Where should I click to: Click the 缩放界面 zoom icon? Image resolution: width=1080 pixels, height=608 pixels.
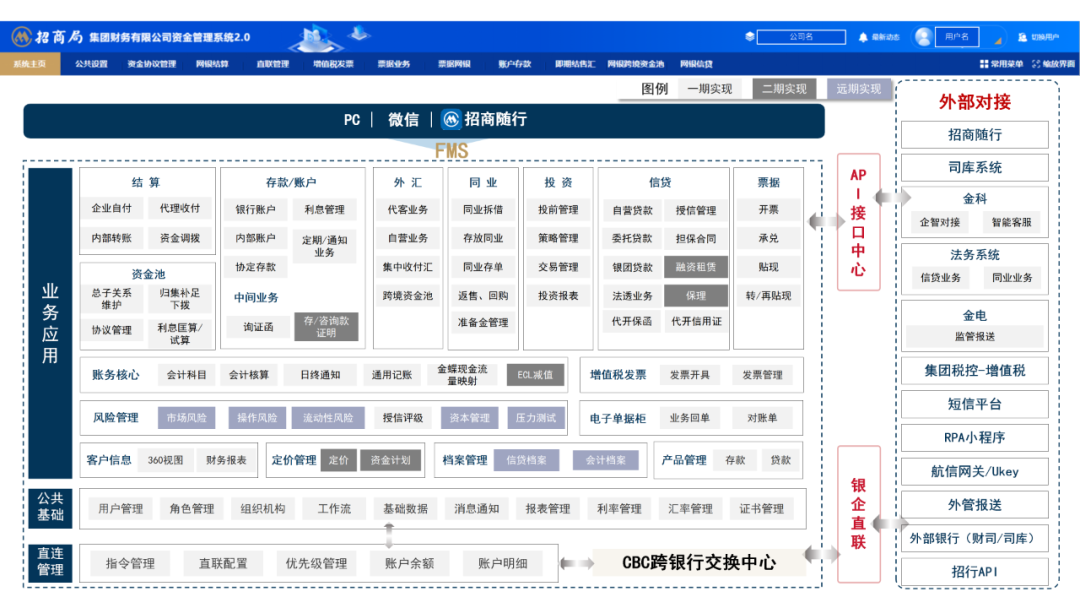(1036, 64)
